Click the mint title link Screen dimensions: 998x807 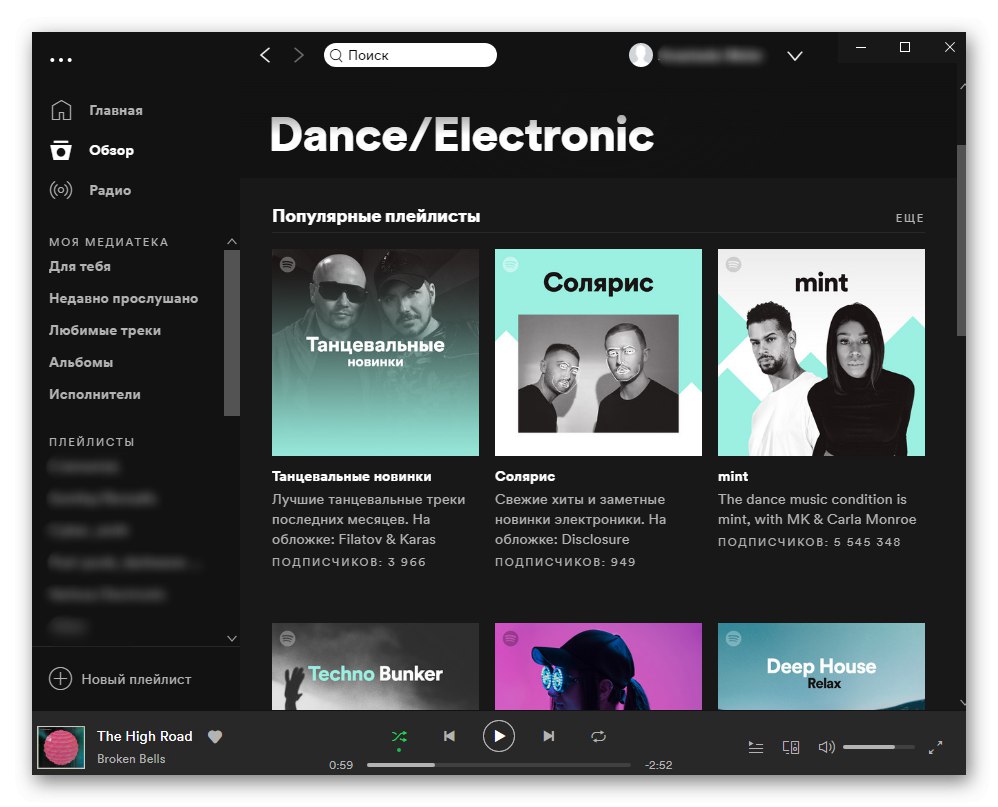coord(733,476)
